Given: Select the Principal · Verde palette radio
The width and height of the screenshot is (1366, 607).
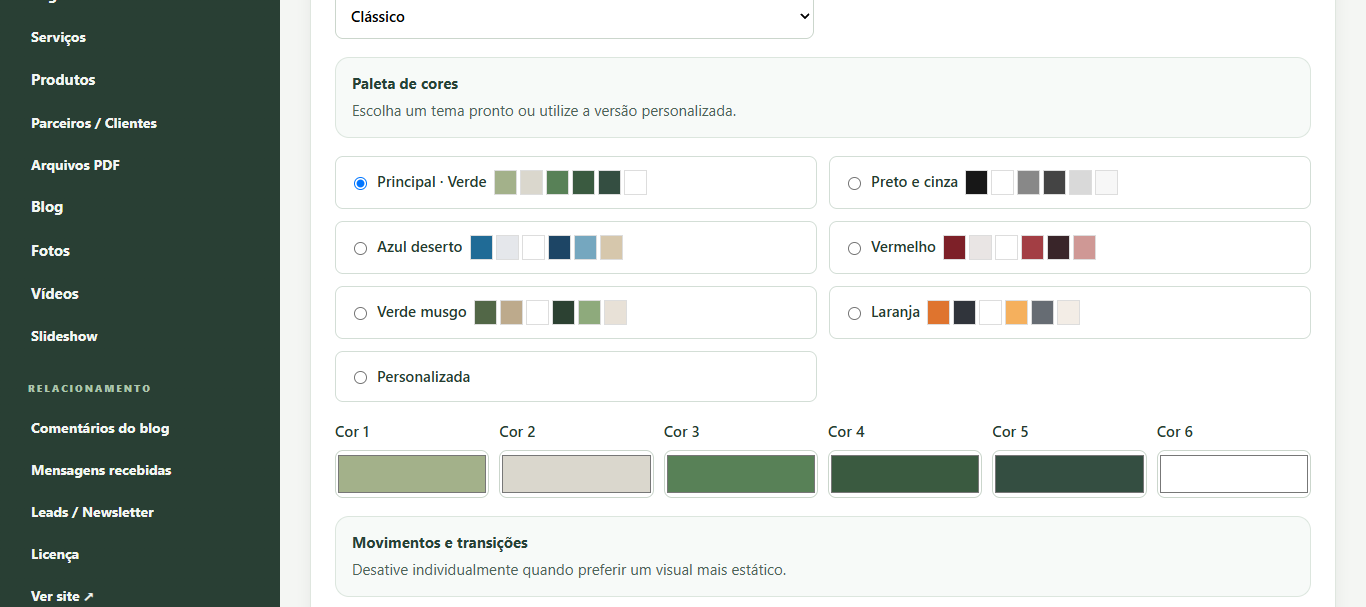Looking at the screenshot, I should pyautogui.click(x=360, y=183).
